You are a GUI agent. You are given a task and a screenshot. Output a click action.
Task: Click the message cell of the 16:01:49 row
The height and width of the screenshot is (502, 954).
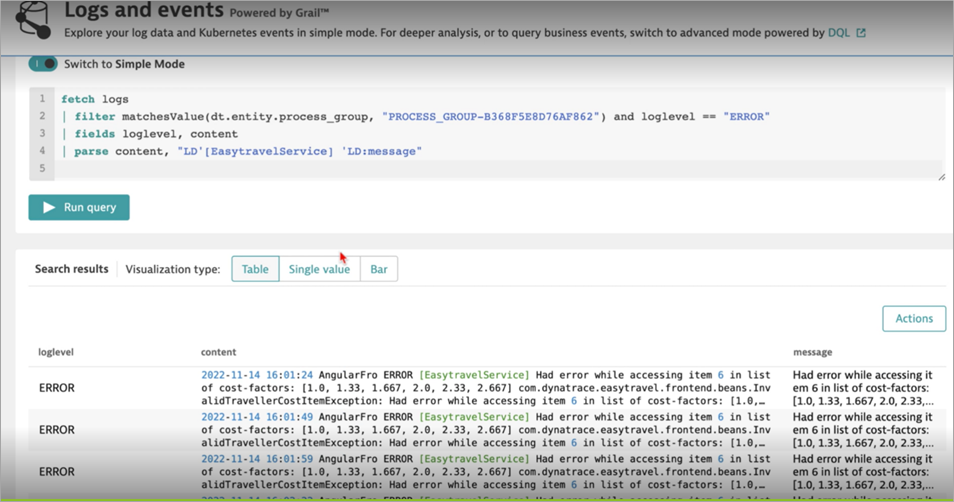coord(863,430)
